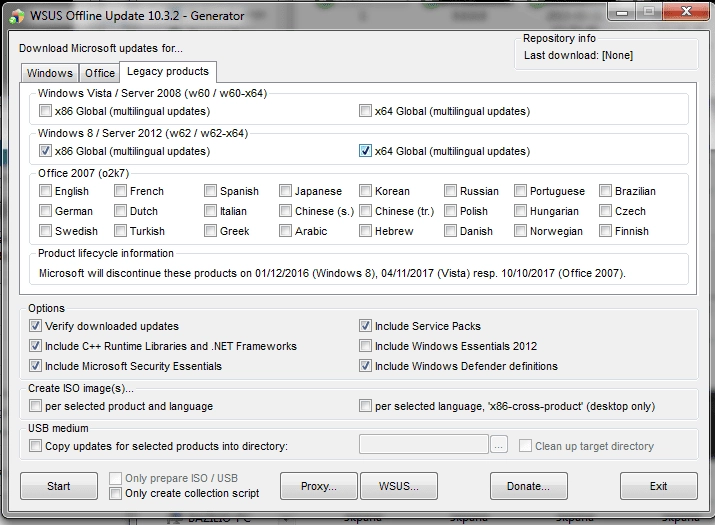Image resolution: width=715 pixels, height=525 pixels.
Task: Click the WSUS Offline Update title bar icon
Action: [x=17, y=16]
